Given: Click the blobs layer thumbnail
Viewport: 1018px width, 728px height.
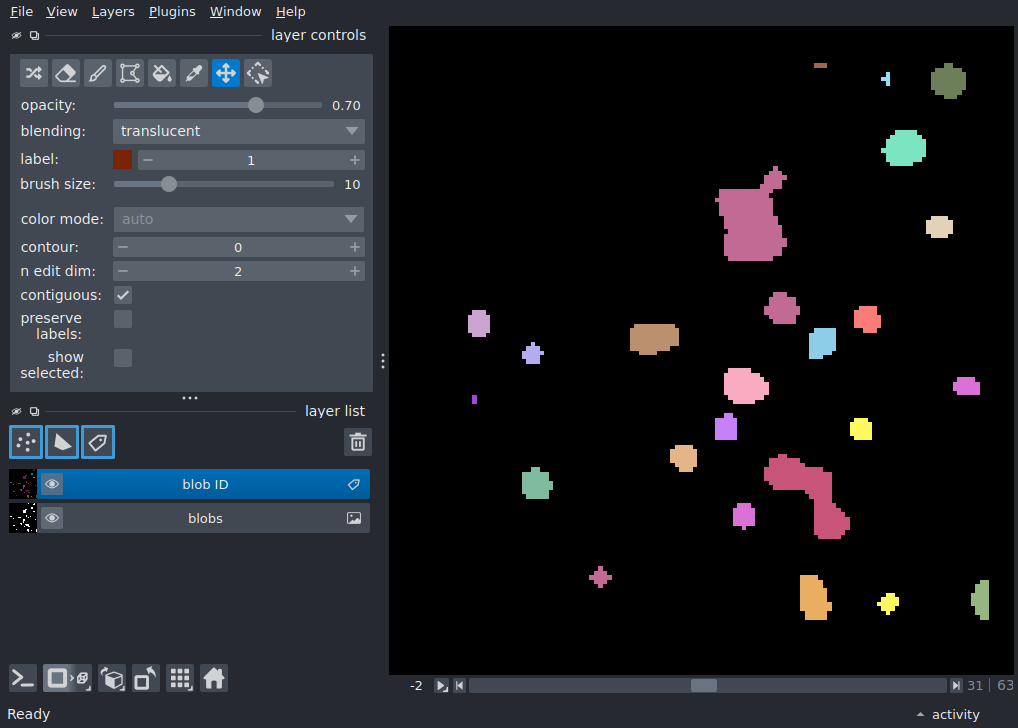Looking at the screenshot, I should pyautogui.click(x=23, y=518).
